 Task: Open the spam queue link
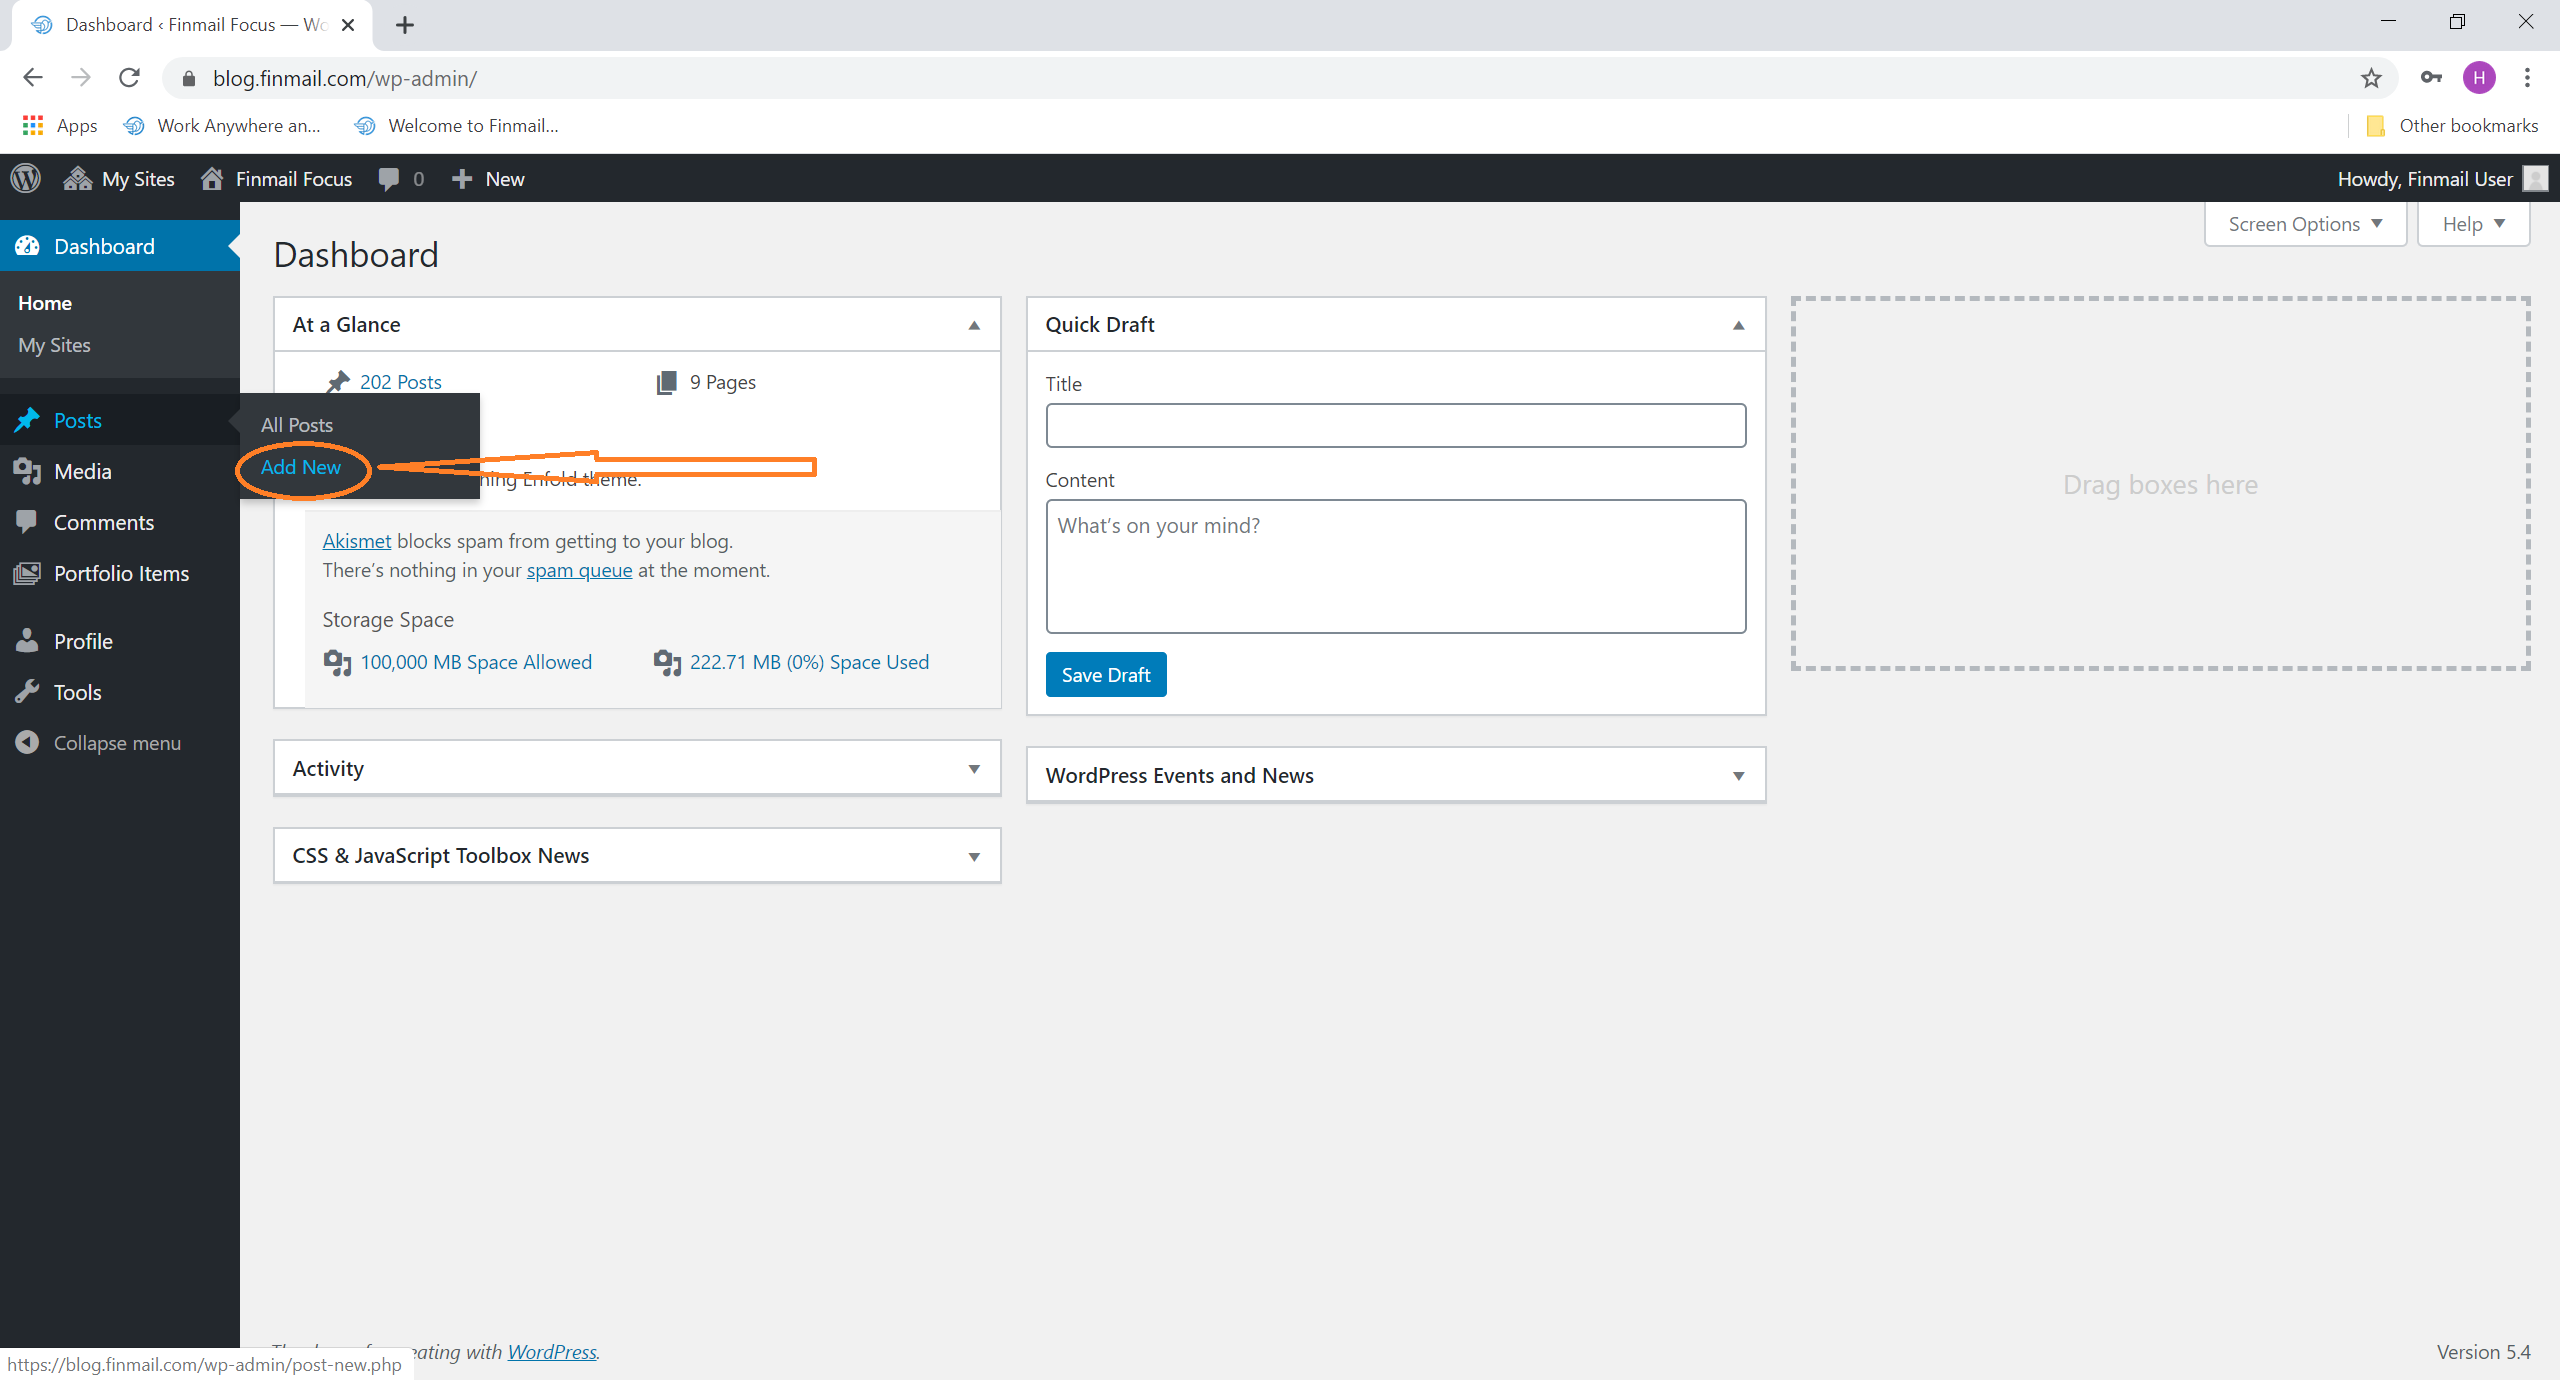tap(579, 570)
